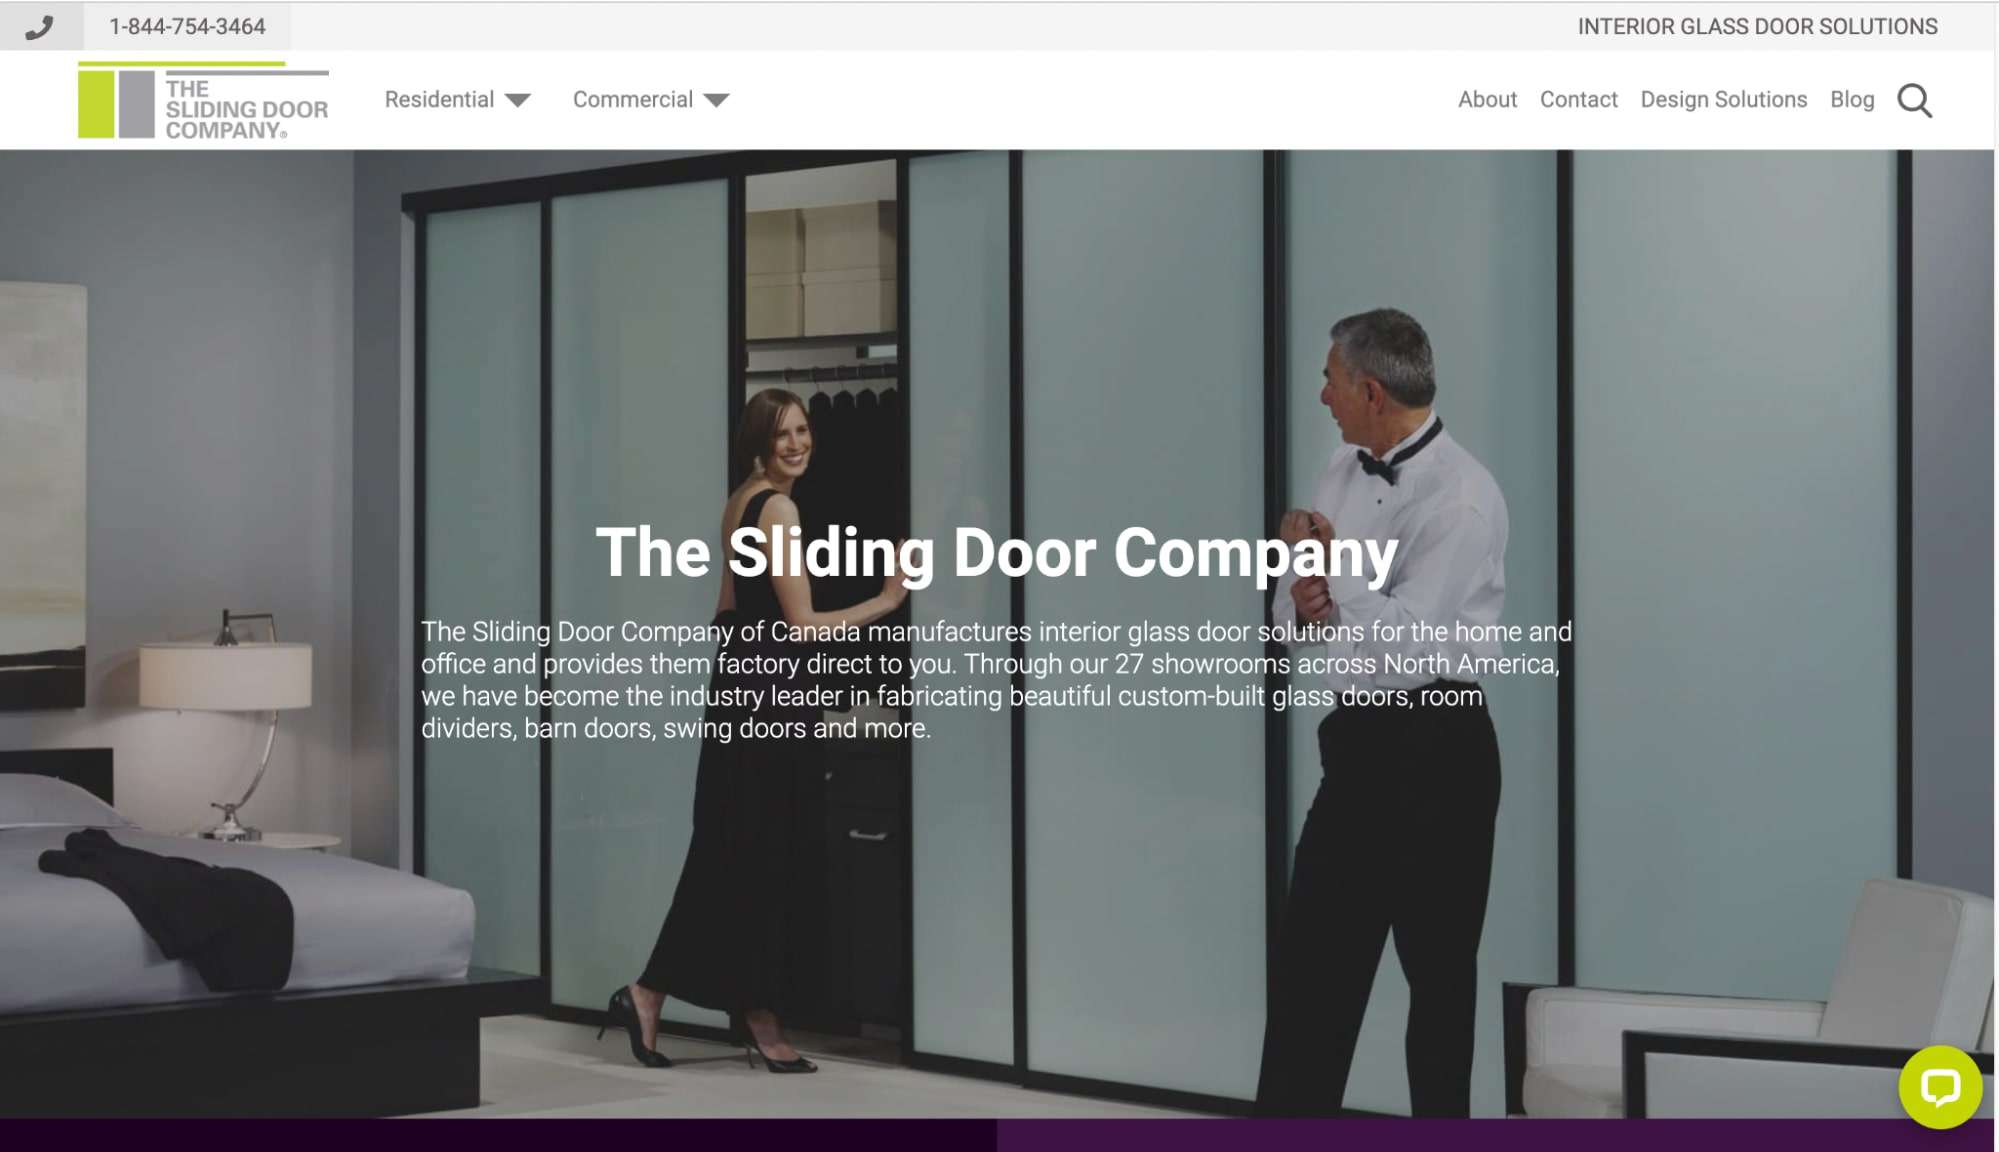Open the Blog link

tap(1852, 99)
